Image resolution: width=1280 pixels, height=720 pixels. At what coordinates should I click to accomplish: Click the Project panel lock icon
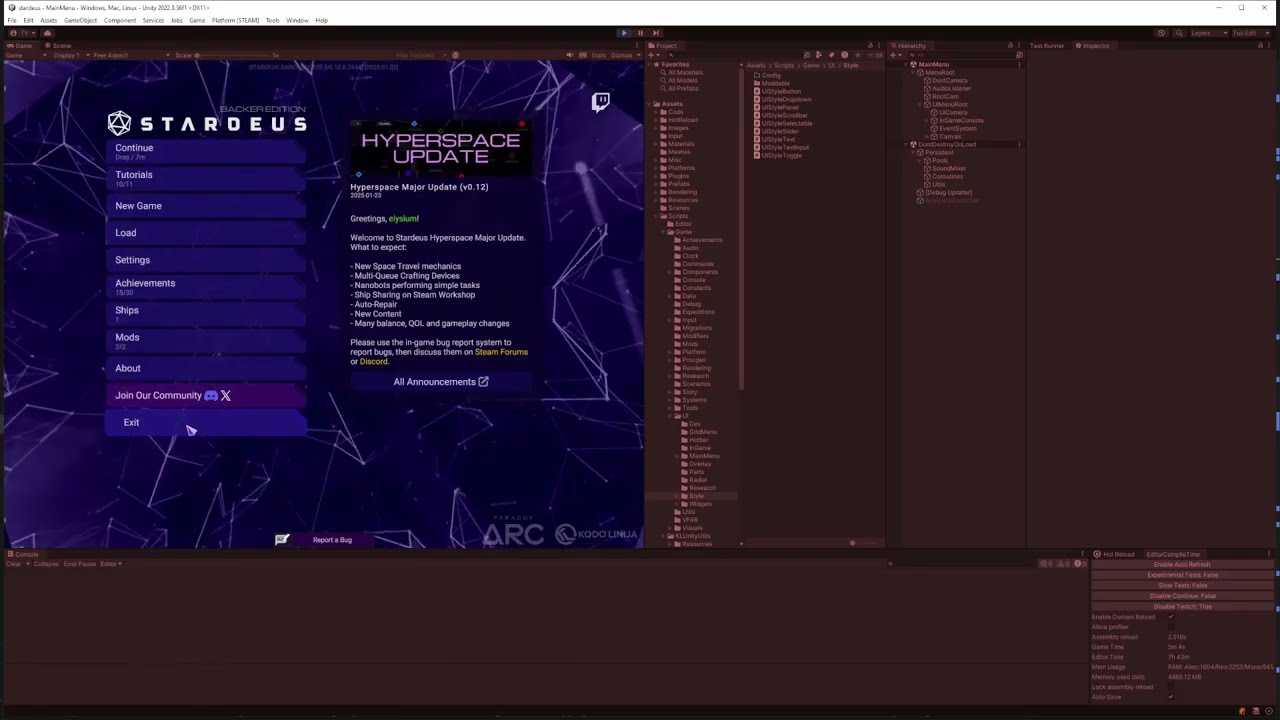click(x=870, y=46)
